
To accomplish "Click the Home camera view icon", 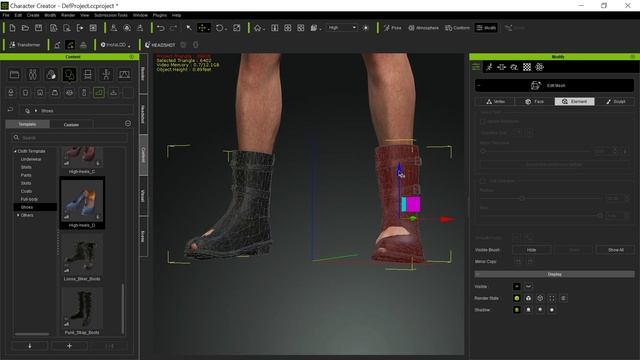I will [x=258, y=28].
